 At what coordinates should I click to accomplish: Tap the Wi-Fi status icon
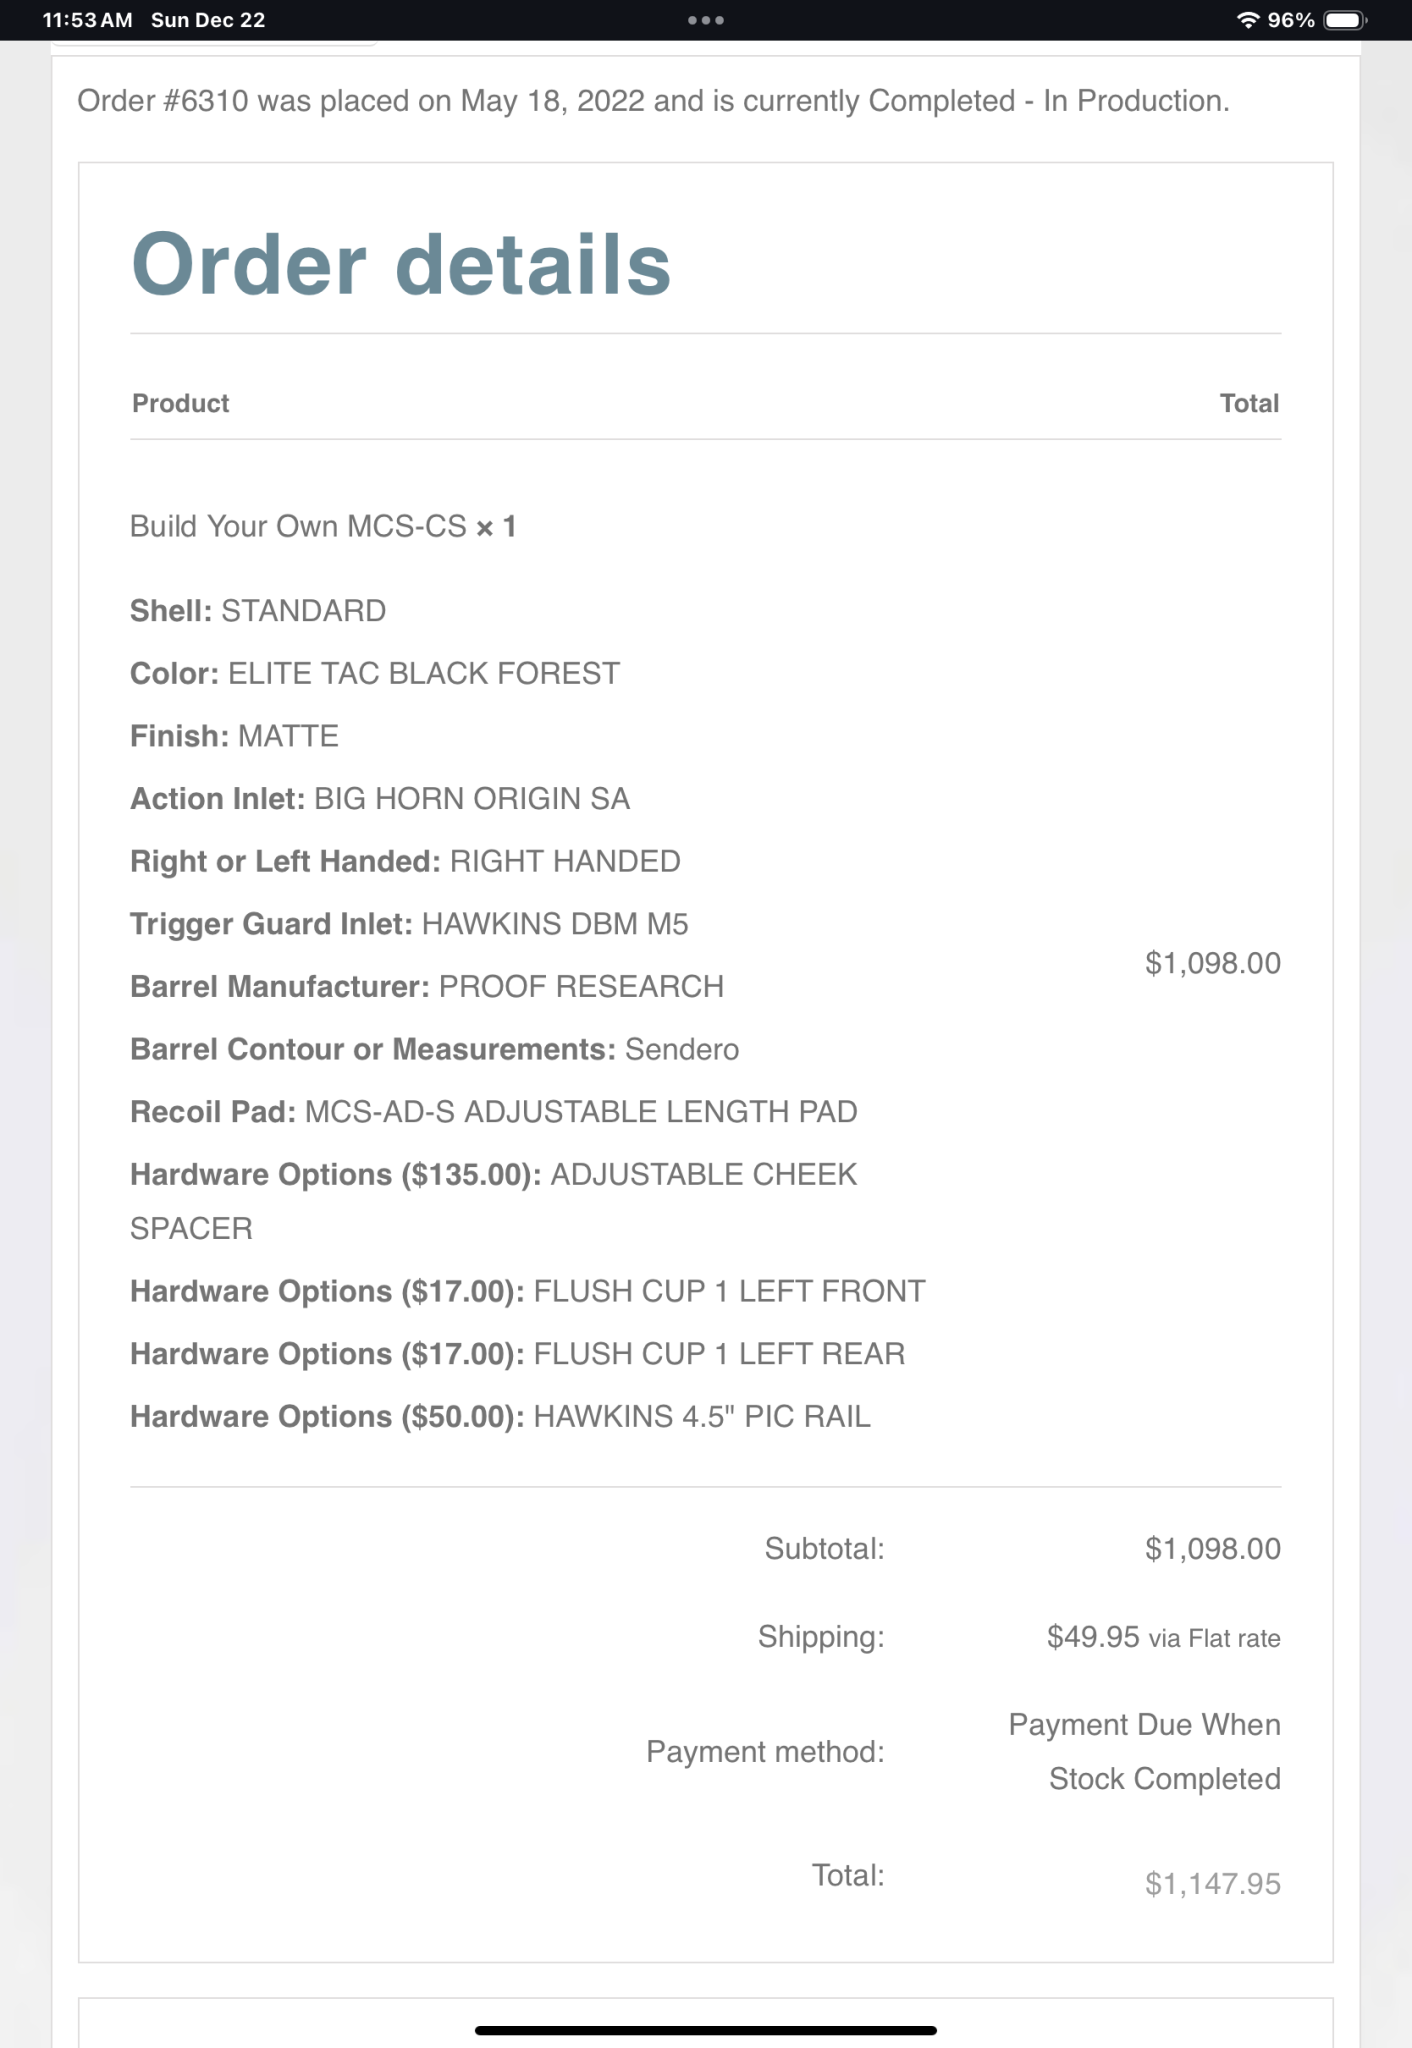pyautogui.click(x=1247, y=20)
